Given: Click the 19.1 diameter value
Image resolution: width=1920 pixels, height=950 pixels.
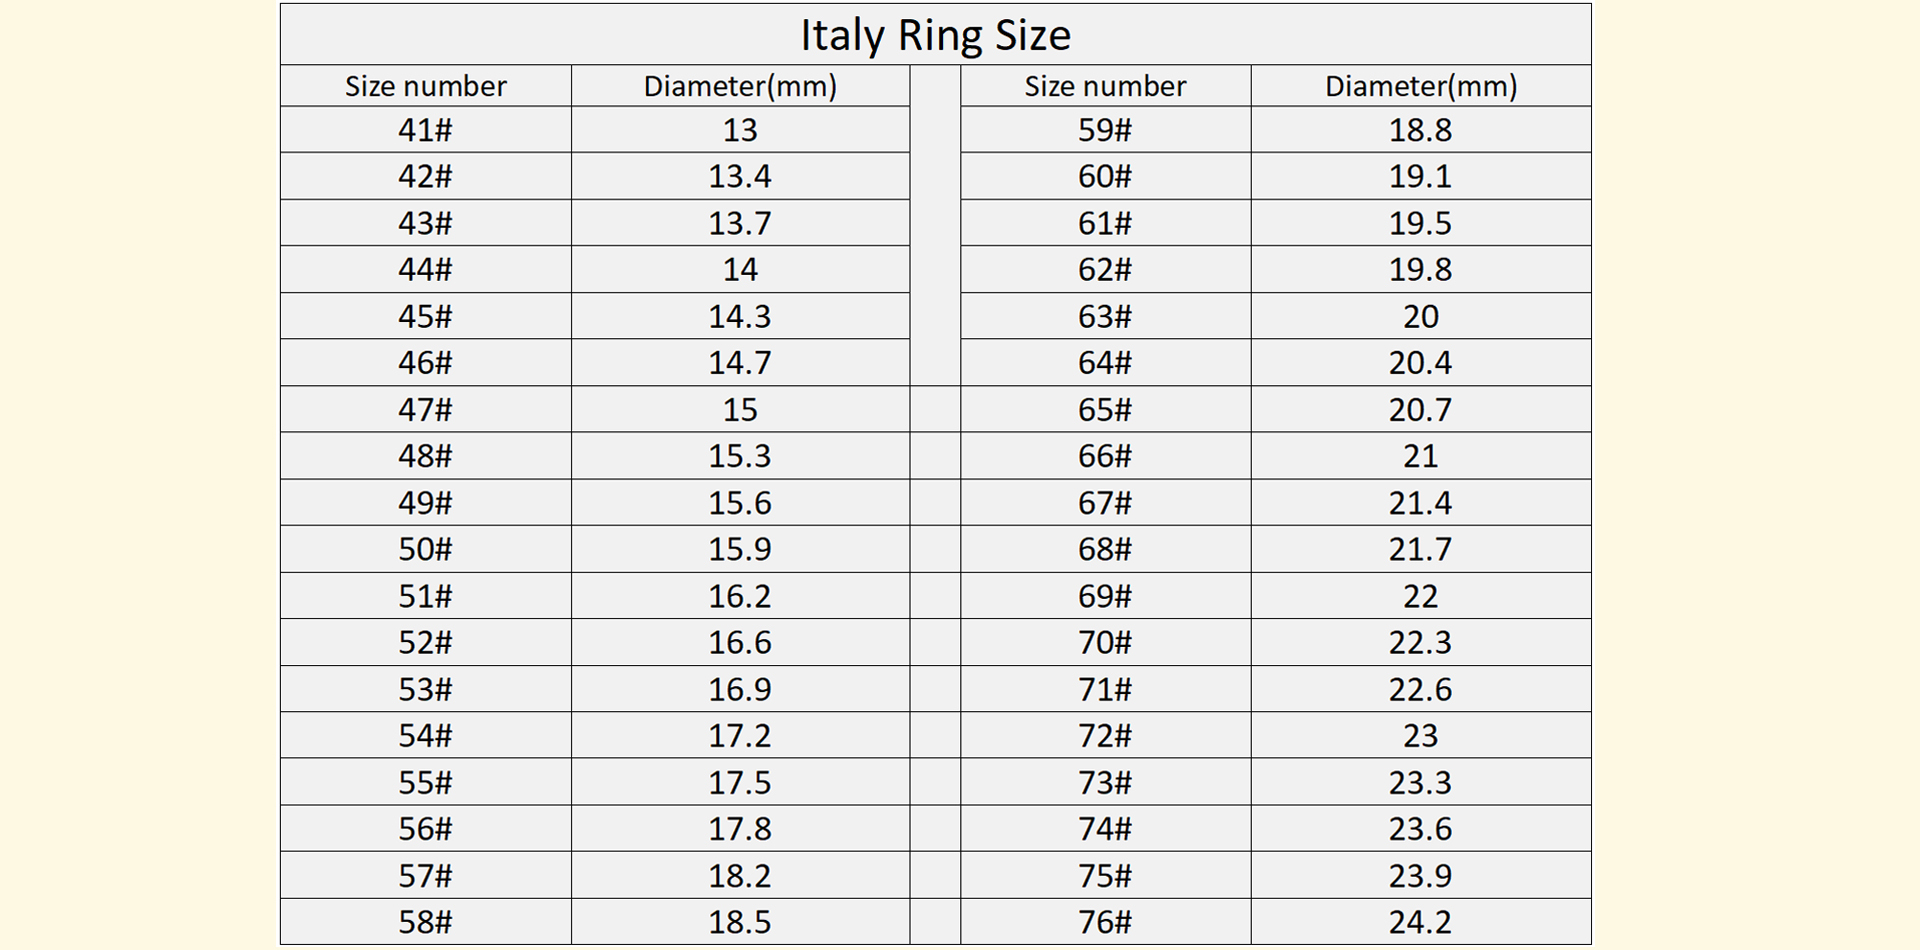Looking at the screenshot, I should point(1420,177).
